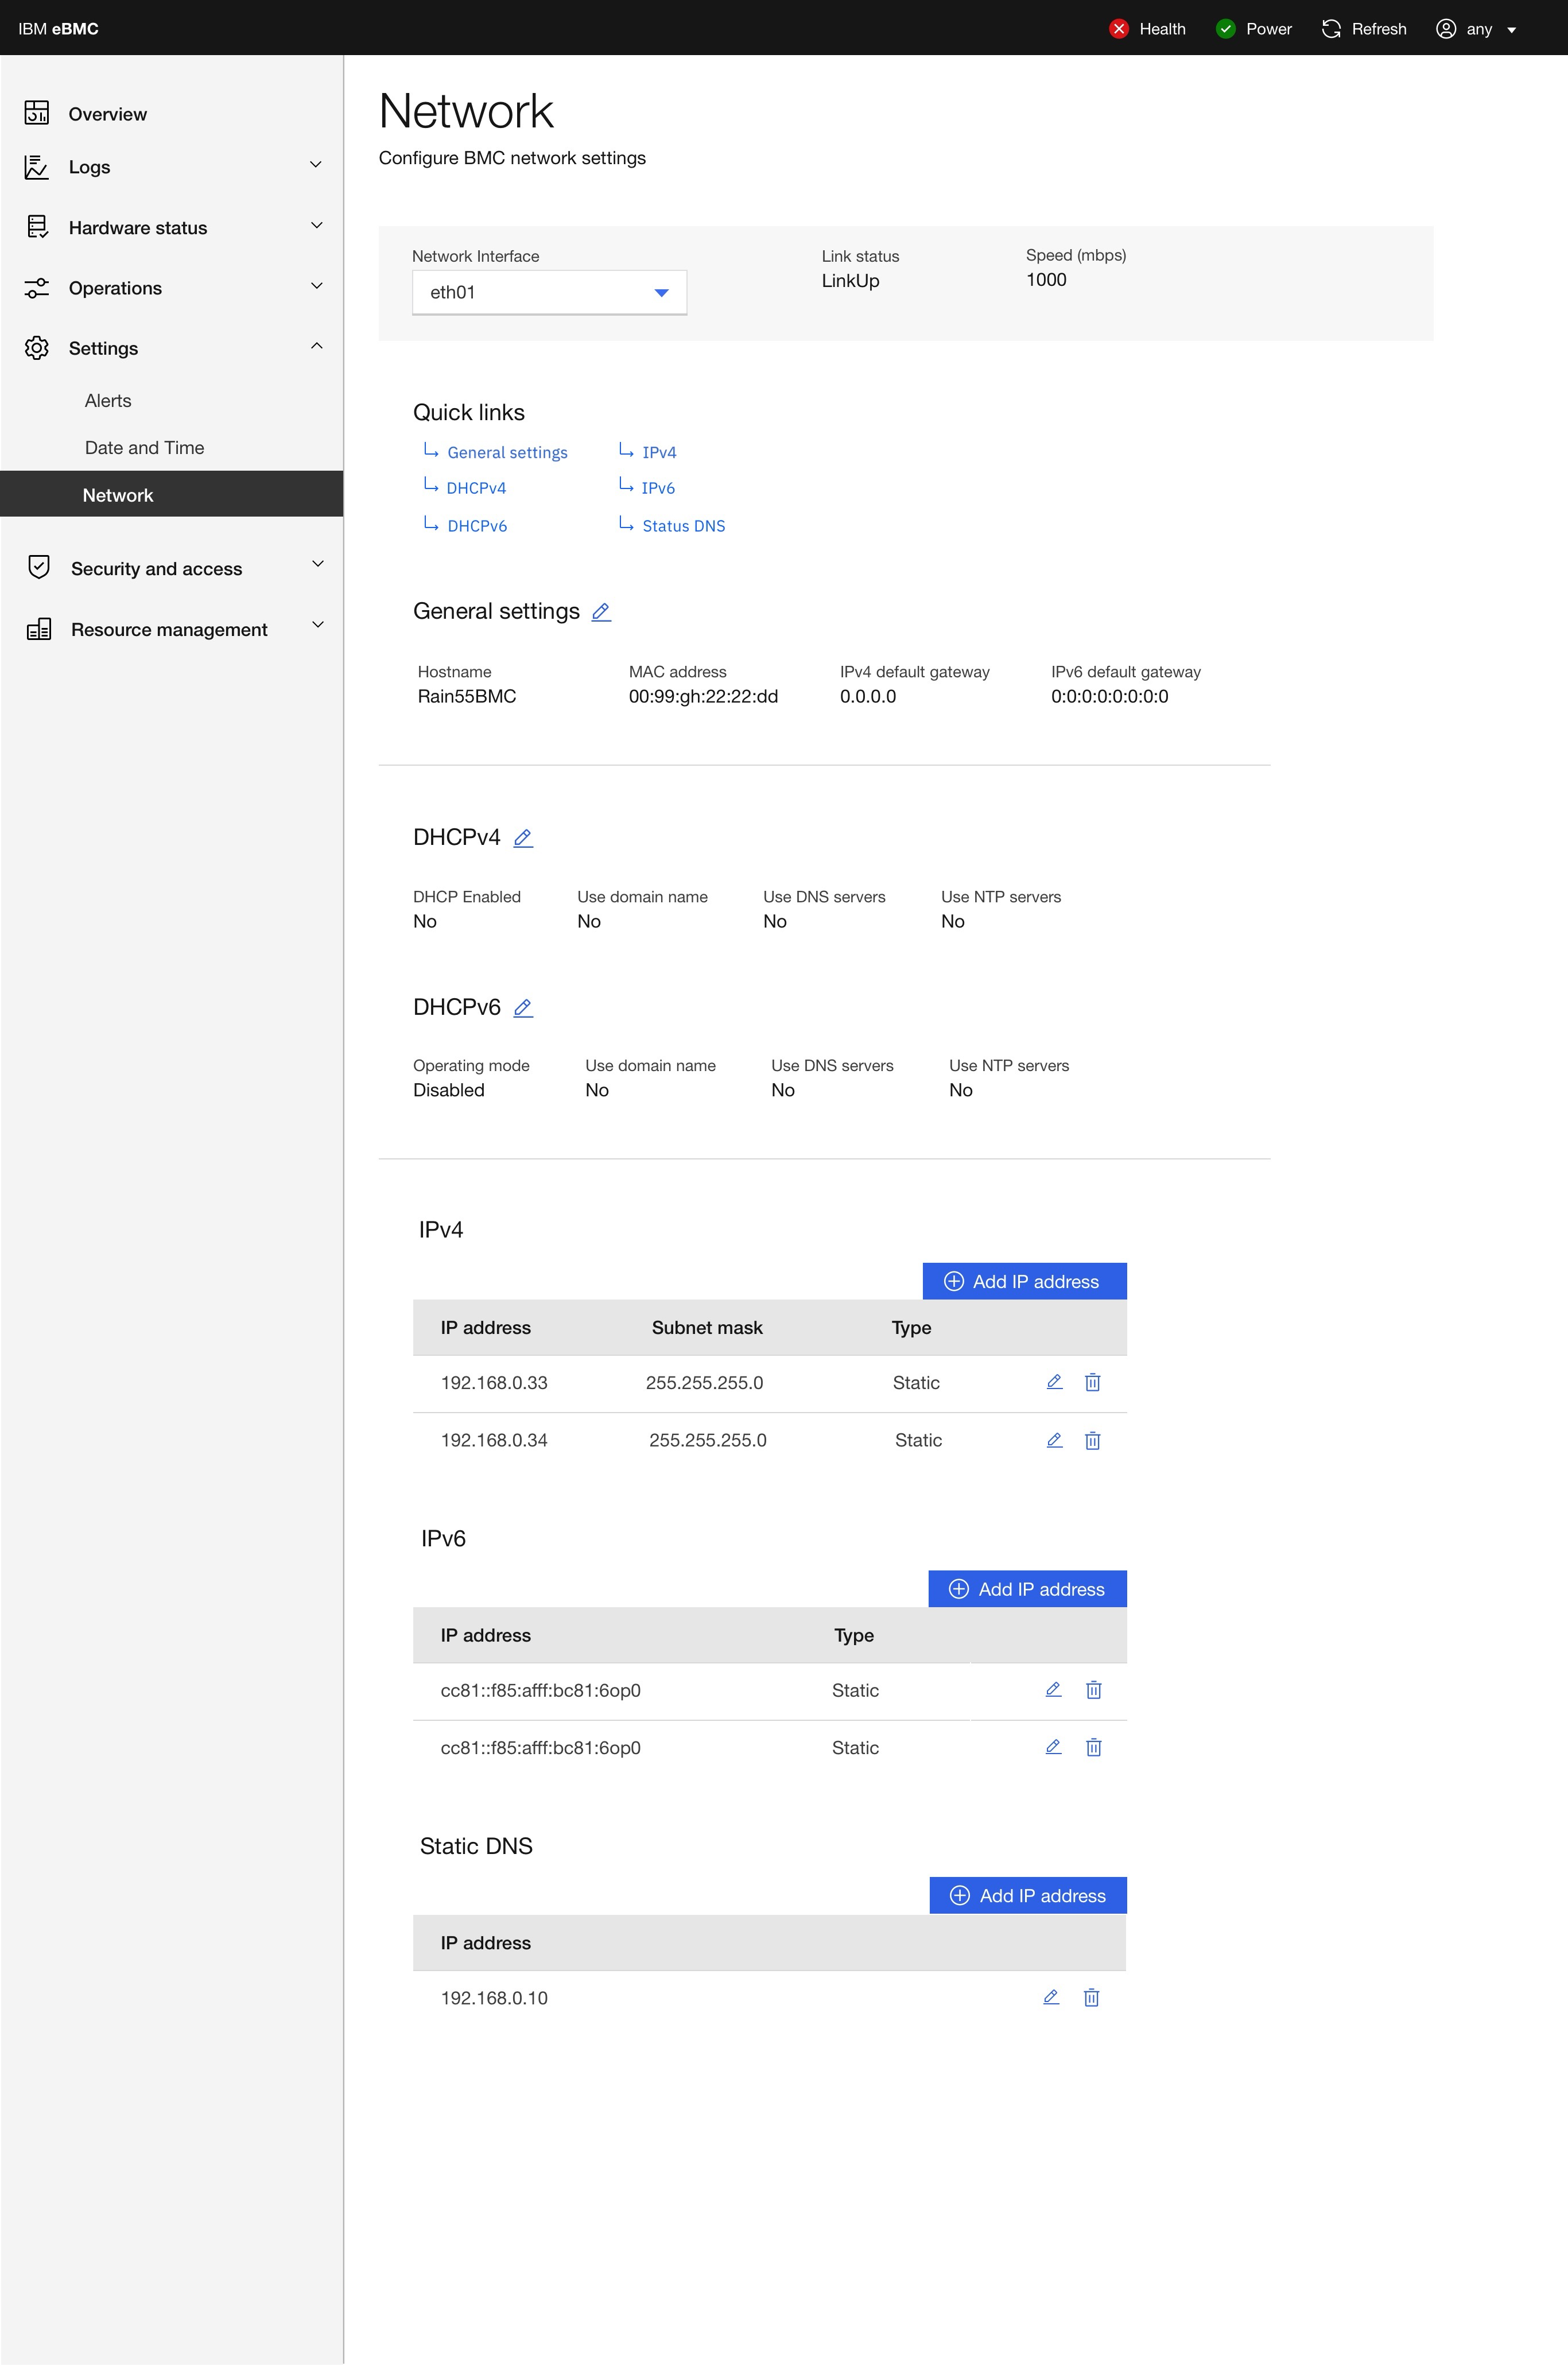Click the Logs sidebar icon
Screen dimensions: 1568x2366
tap(37, 166)
